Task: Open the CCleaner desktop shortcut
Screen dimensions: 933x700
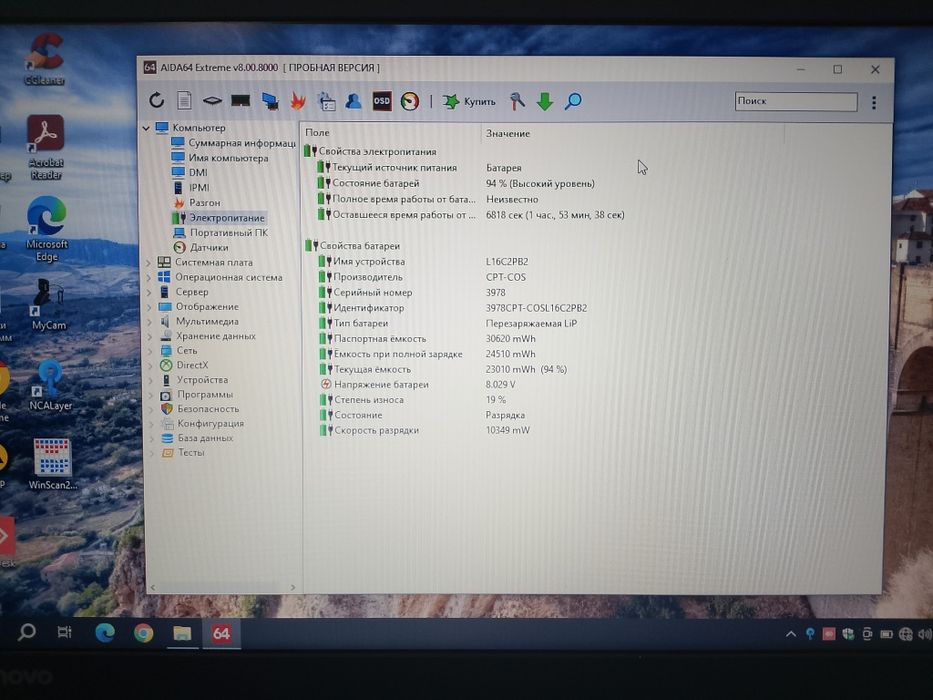Action: (x=45, y=58)
